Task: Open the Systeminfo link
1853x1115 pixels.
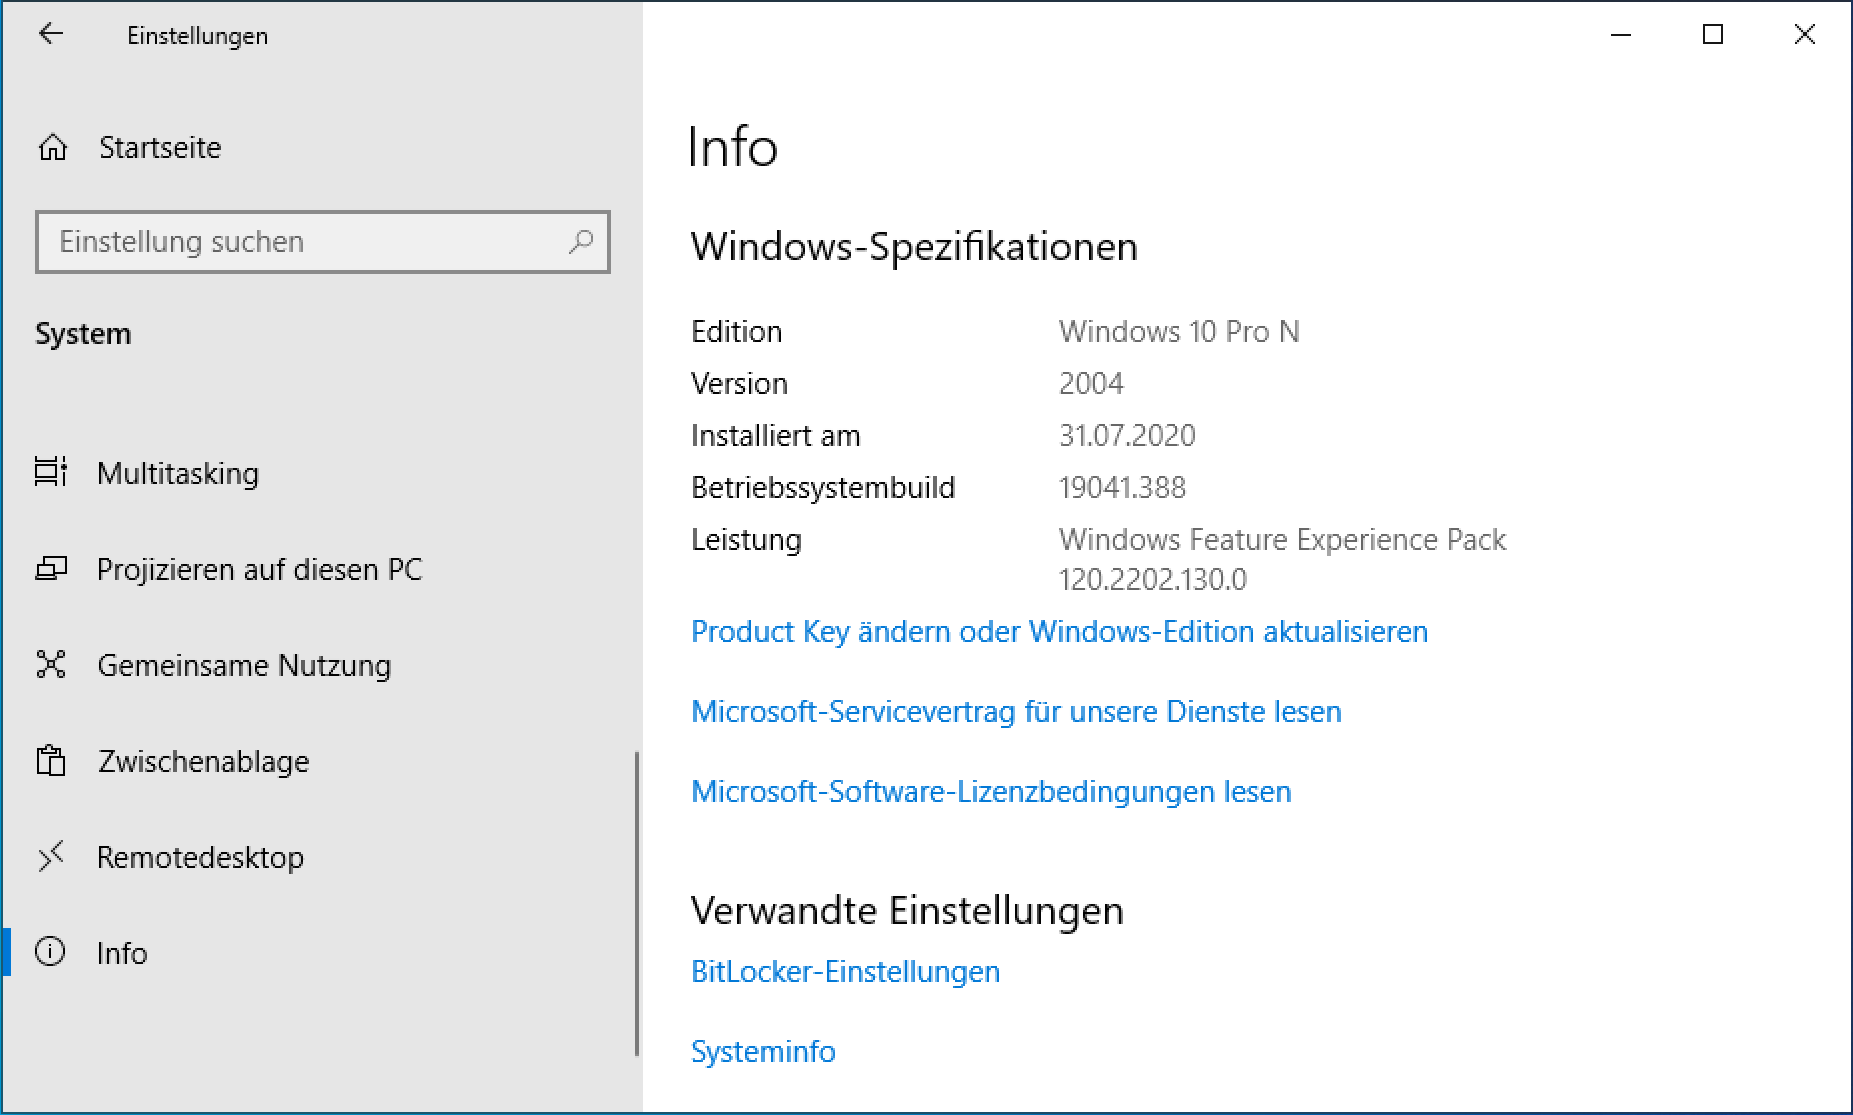Action: [x=763, y=1052]
